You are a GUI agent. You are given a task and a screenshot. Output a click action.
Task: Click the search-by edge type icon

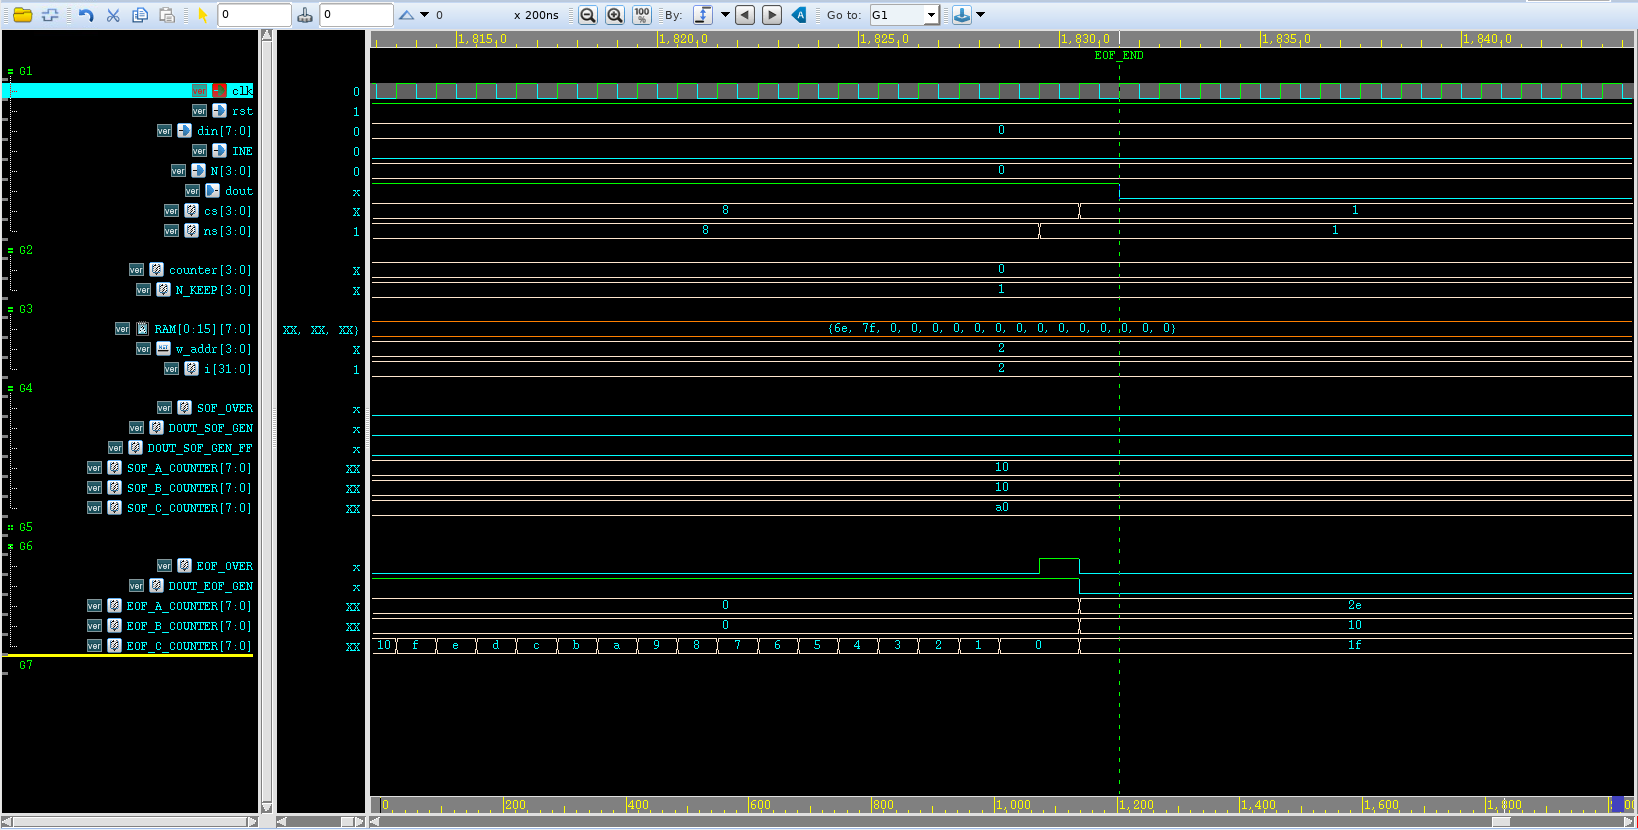[x=703, y=15]
